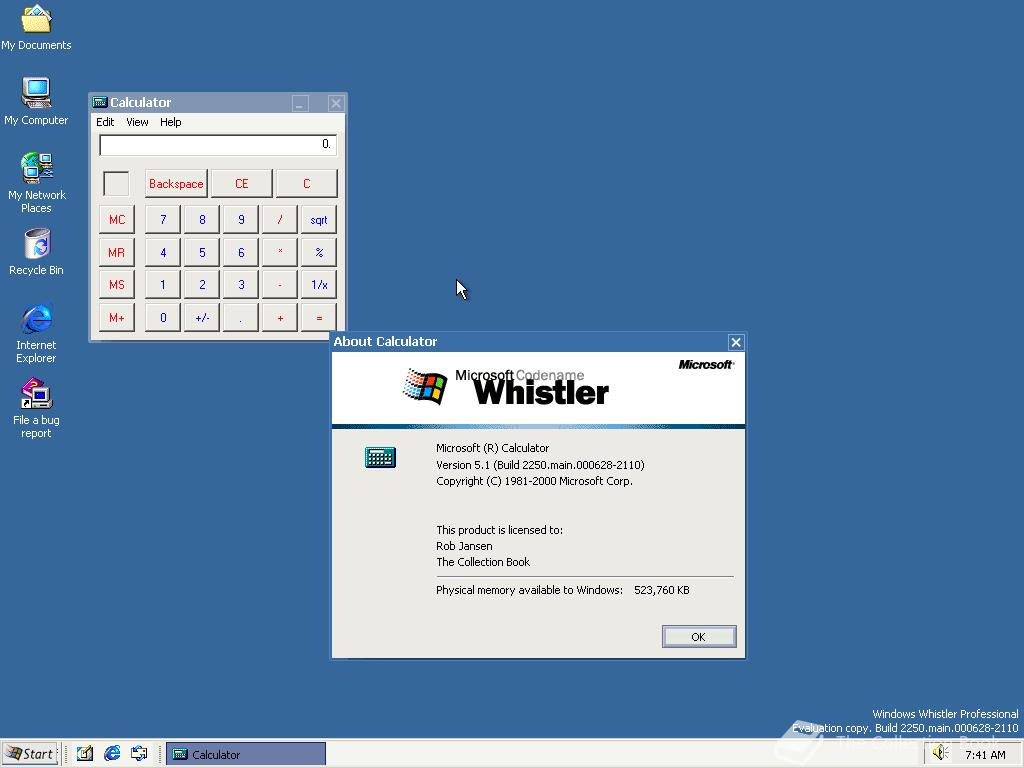Screen dimensions: 1024x768
Task: Launch Internet Explorer from desktop
Action: click(36, 333)
